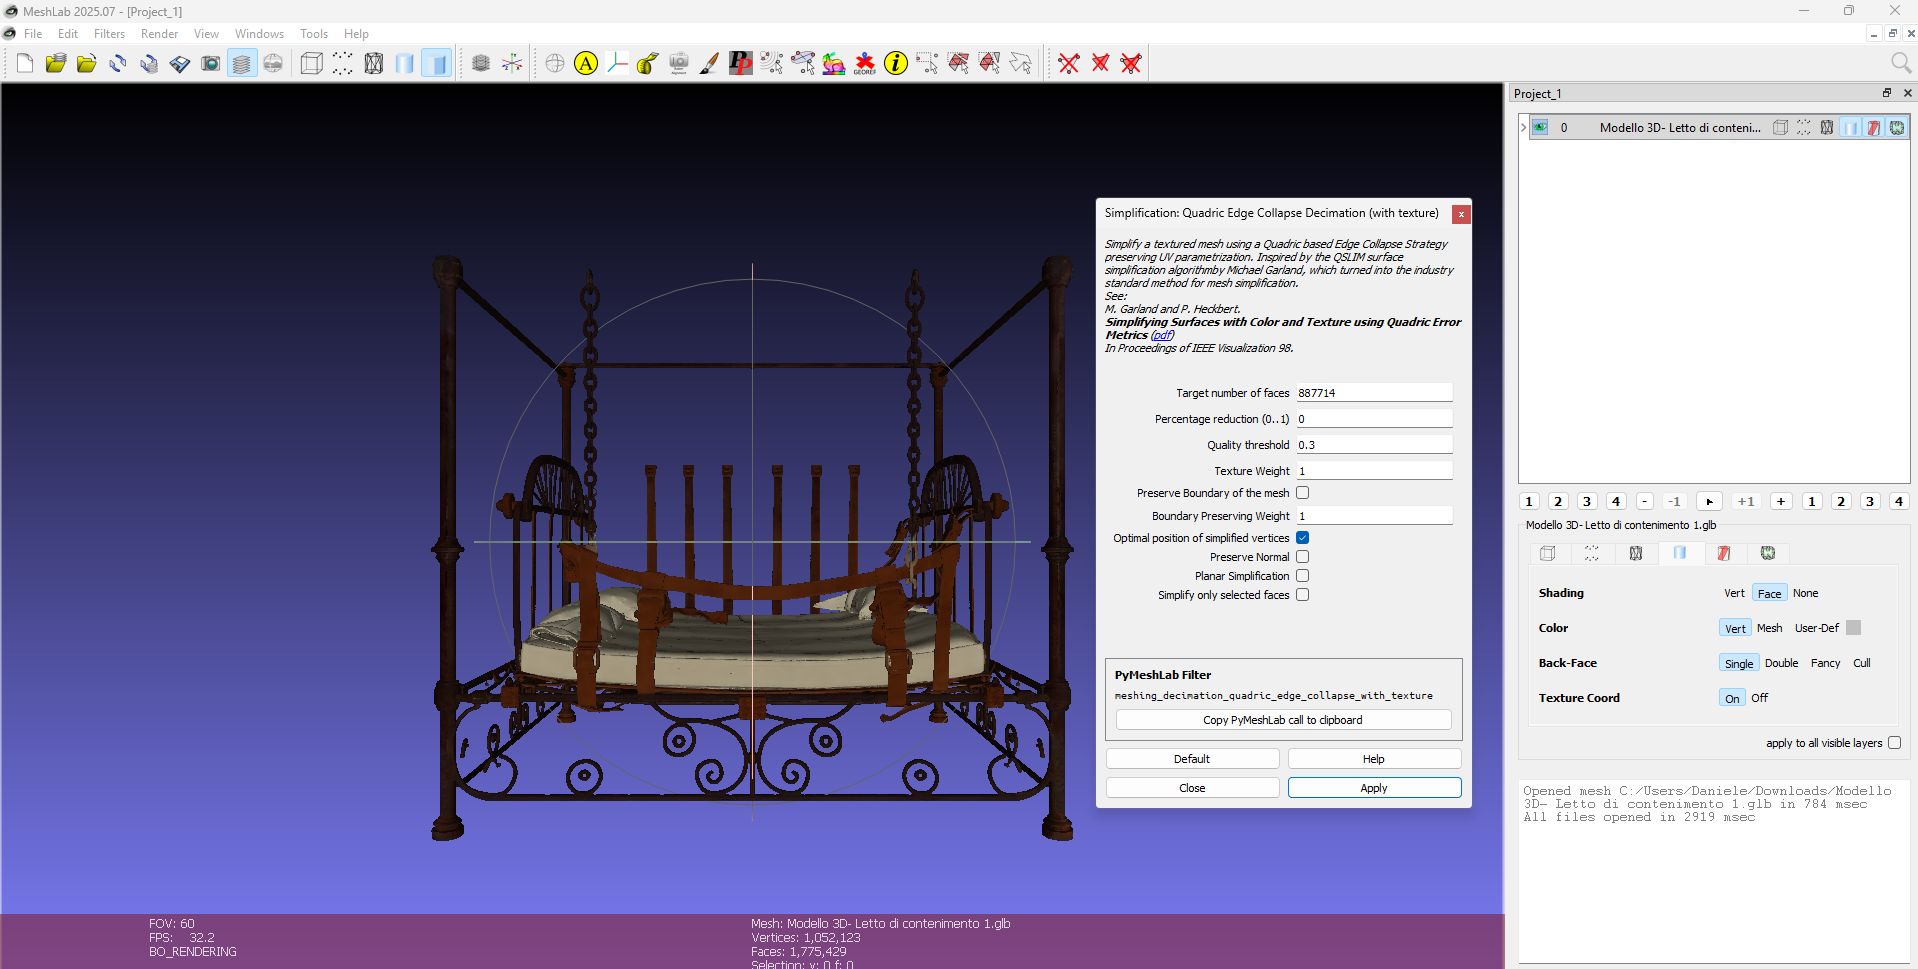
Task: Float the Project_1 panel
Action: tap(1887, 93)
